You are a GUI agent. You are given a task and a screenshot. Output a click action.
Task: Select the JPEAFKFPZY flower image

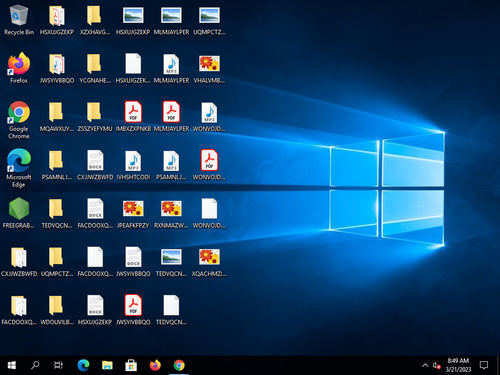(x=133, y=213)
